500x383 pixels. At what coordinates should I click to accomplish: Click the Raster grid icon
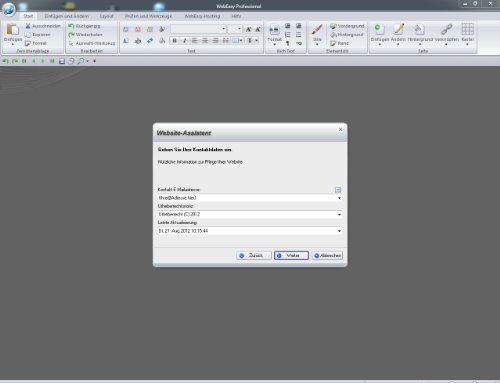(x=467, y=29)
